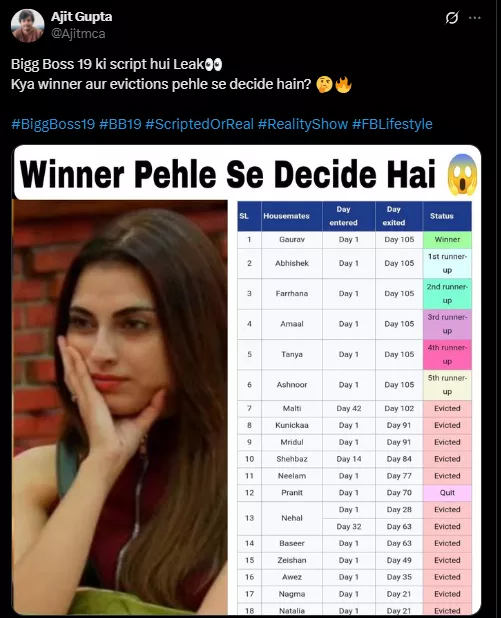Click the Day exited column header
Screen dimensions: 501x618
(399, 216)
